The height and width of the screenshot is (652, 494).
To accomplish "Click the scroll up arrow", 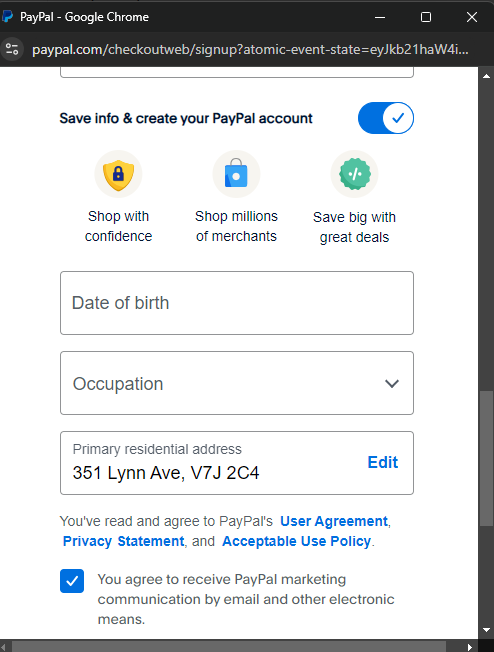I will click(x=486, y=76).
